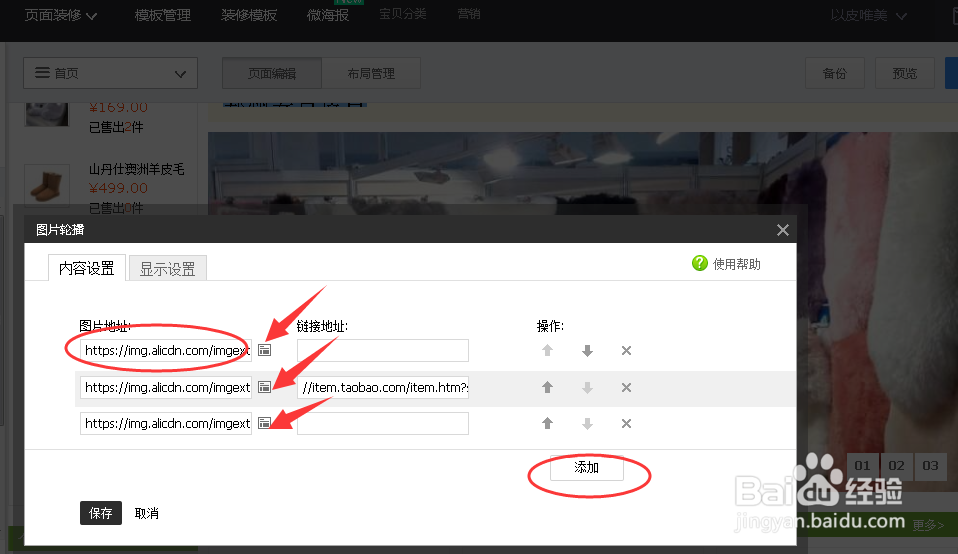Focus first row link address field
Image resolution: width=958 pixels, height=554 pixels.
(383, 351)
